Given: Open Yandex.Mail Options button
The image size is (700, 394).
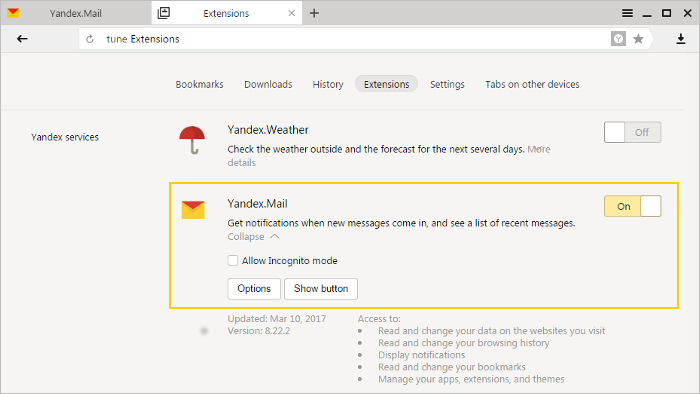Looking at the screenshot, I should (254, 289).
